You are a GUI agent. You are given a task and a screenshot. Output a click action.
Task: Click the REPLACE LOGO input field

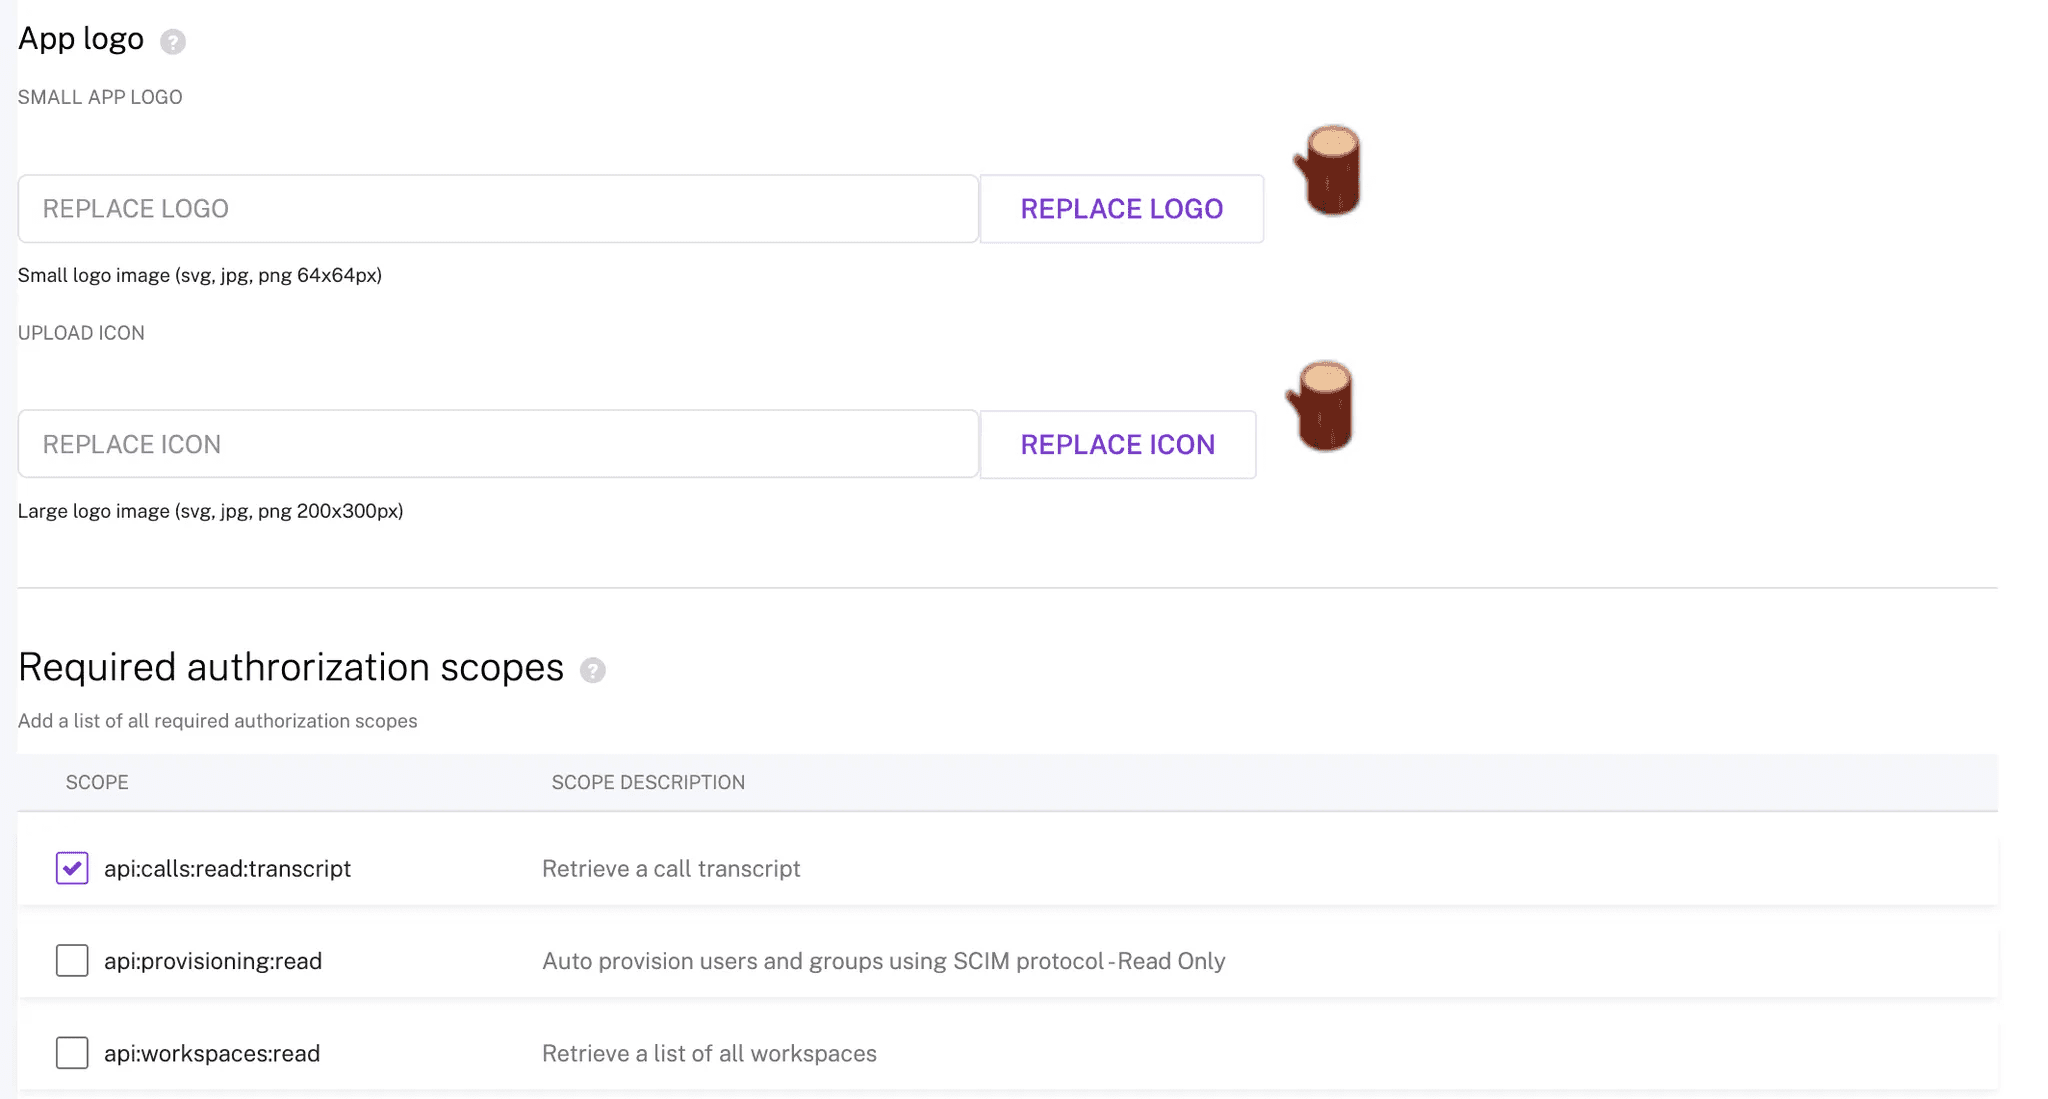coord(497,209)
